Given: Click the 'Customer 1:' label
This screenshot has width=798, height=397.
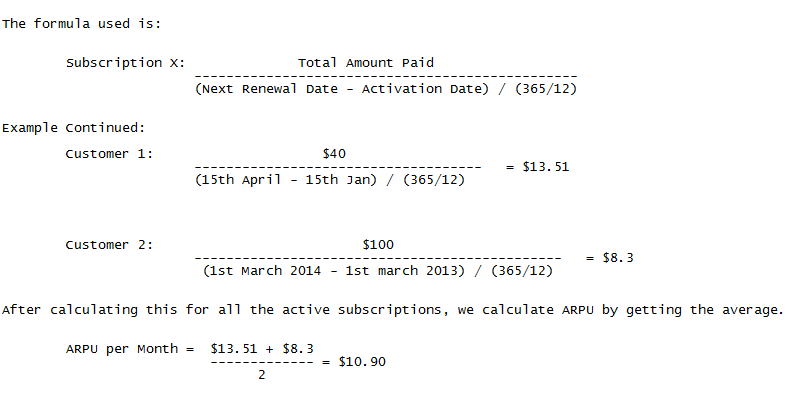Looking at the screenshot, I should click(109, 154).
